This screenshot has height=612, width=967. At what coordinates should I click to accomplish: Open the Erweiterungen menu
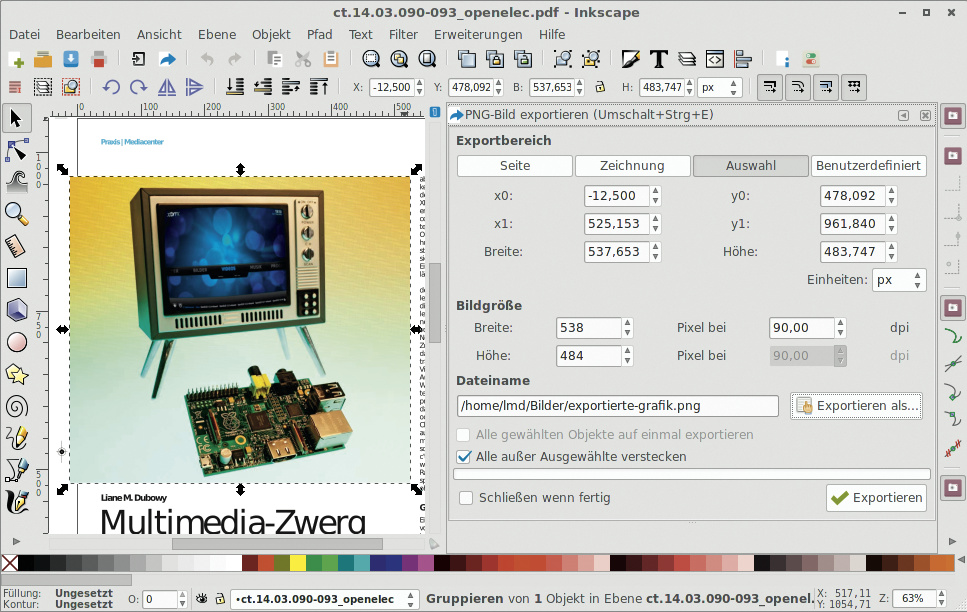coord(478,35)
